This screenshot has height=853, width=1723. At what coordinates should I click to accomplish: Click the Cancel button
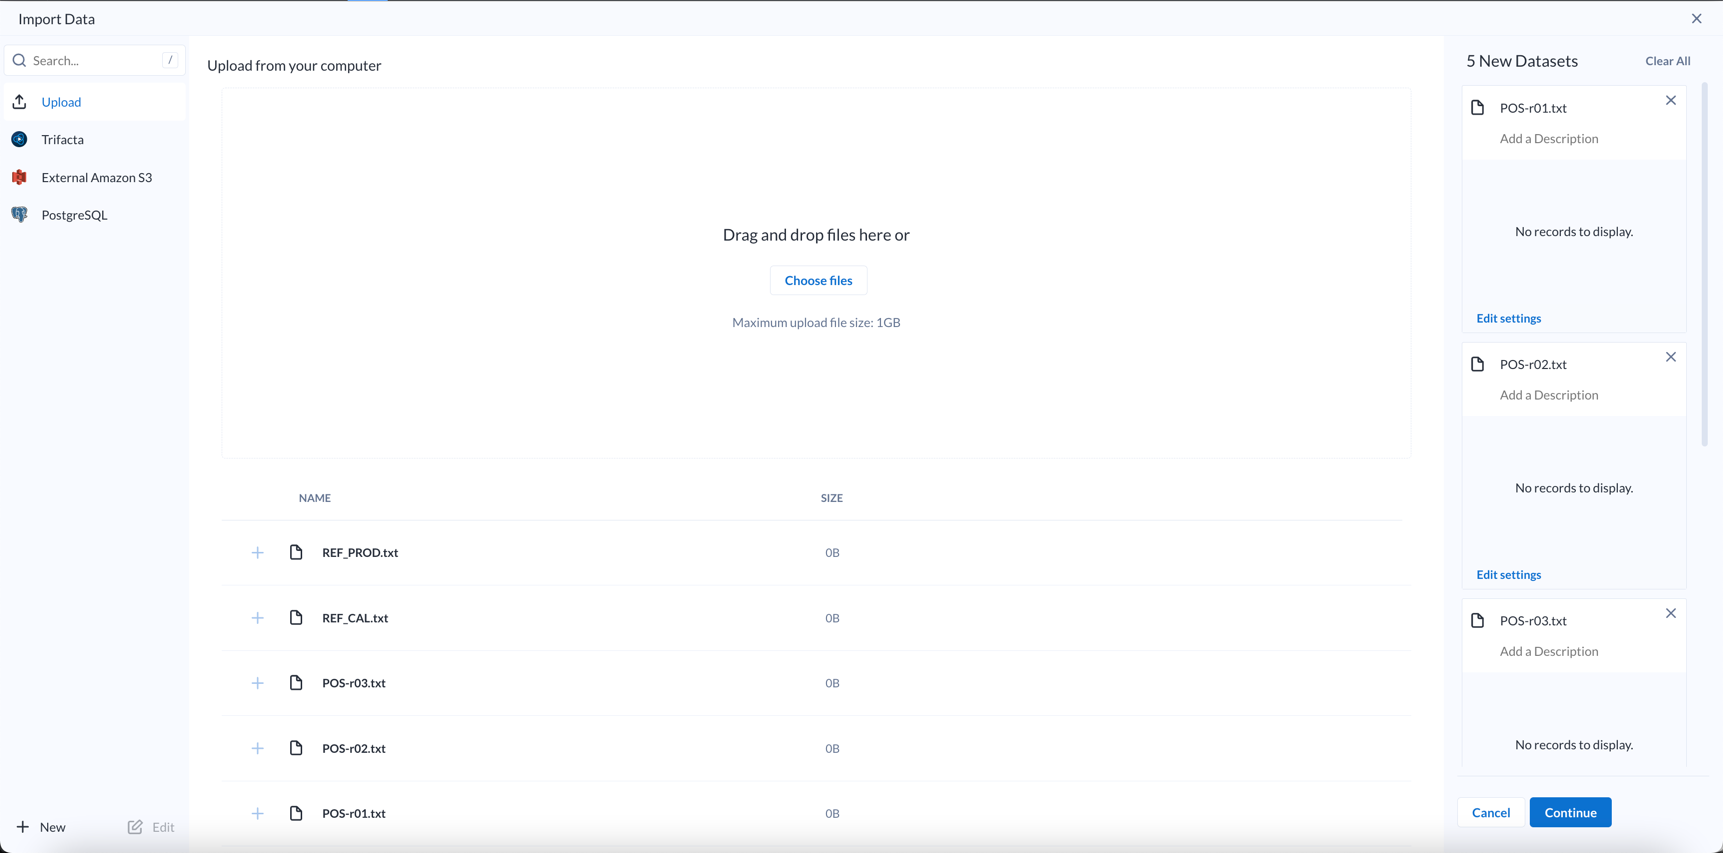point(1491,813)
